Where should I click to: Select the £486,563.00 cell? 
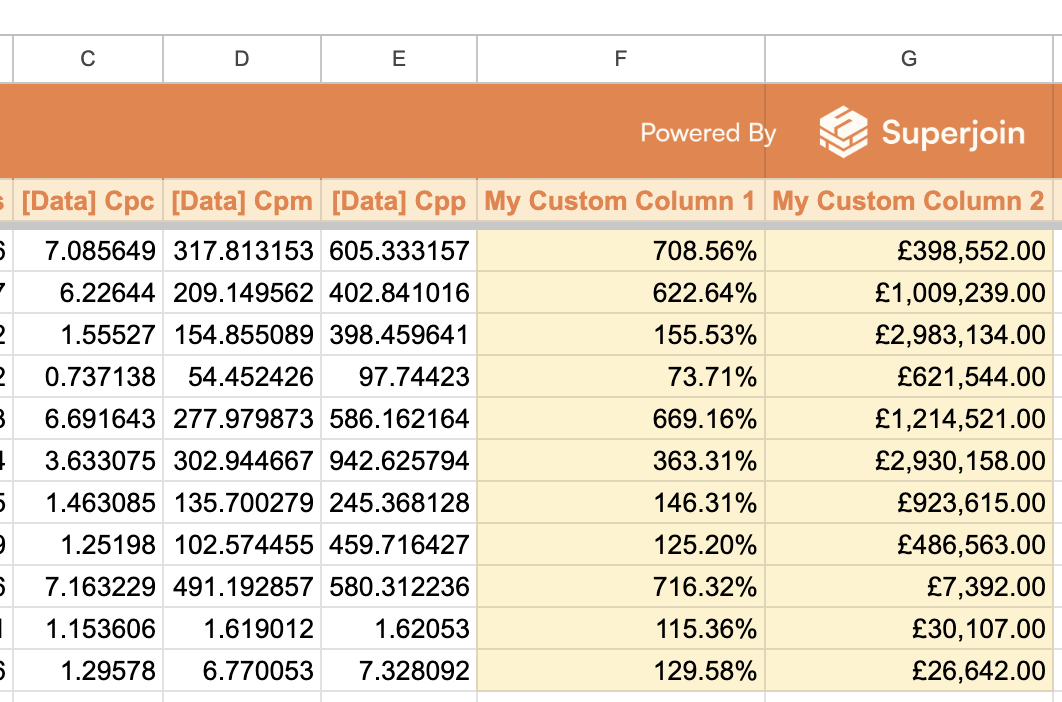tap(909, 545)
